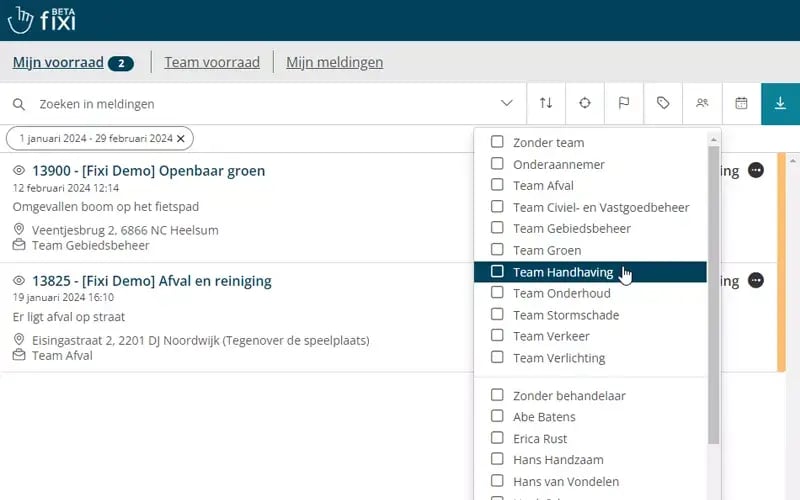Screen dimensions: 800x500
Task: Check the Team Handhaving checkbox
Action: pyautogui.click(x=497, y=272)
